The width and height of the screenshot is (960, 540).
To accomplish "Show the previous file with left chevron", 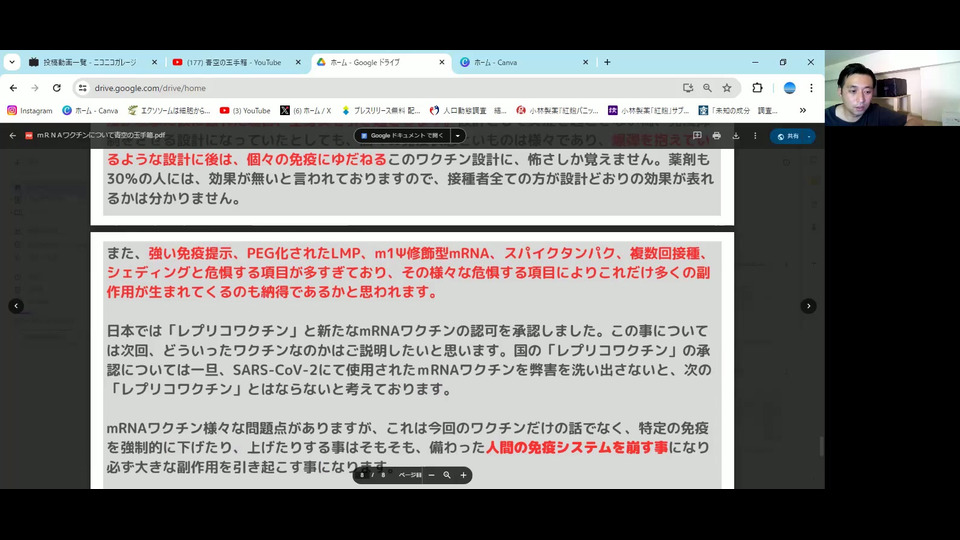I will [x=17, y=306].
